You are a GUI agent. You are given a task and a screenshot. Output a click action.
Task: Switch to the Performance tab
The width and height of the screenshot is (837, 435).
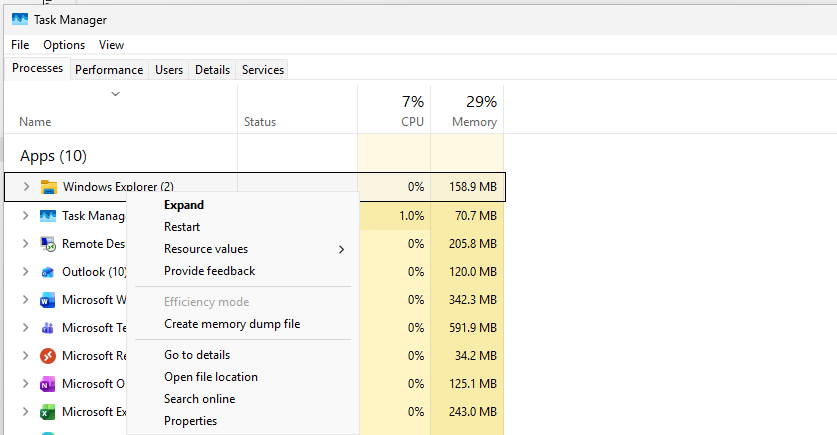tap(109, 70)
